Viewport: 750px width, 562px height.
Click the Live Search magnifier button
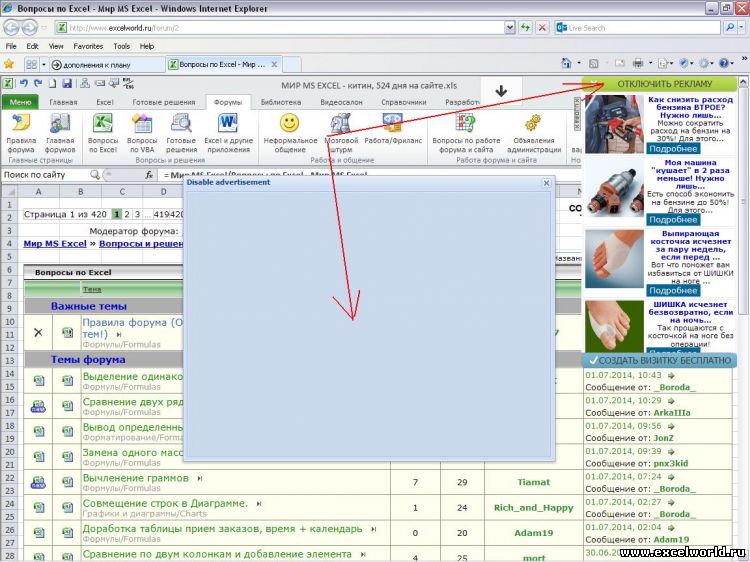point(729,28)
